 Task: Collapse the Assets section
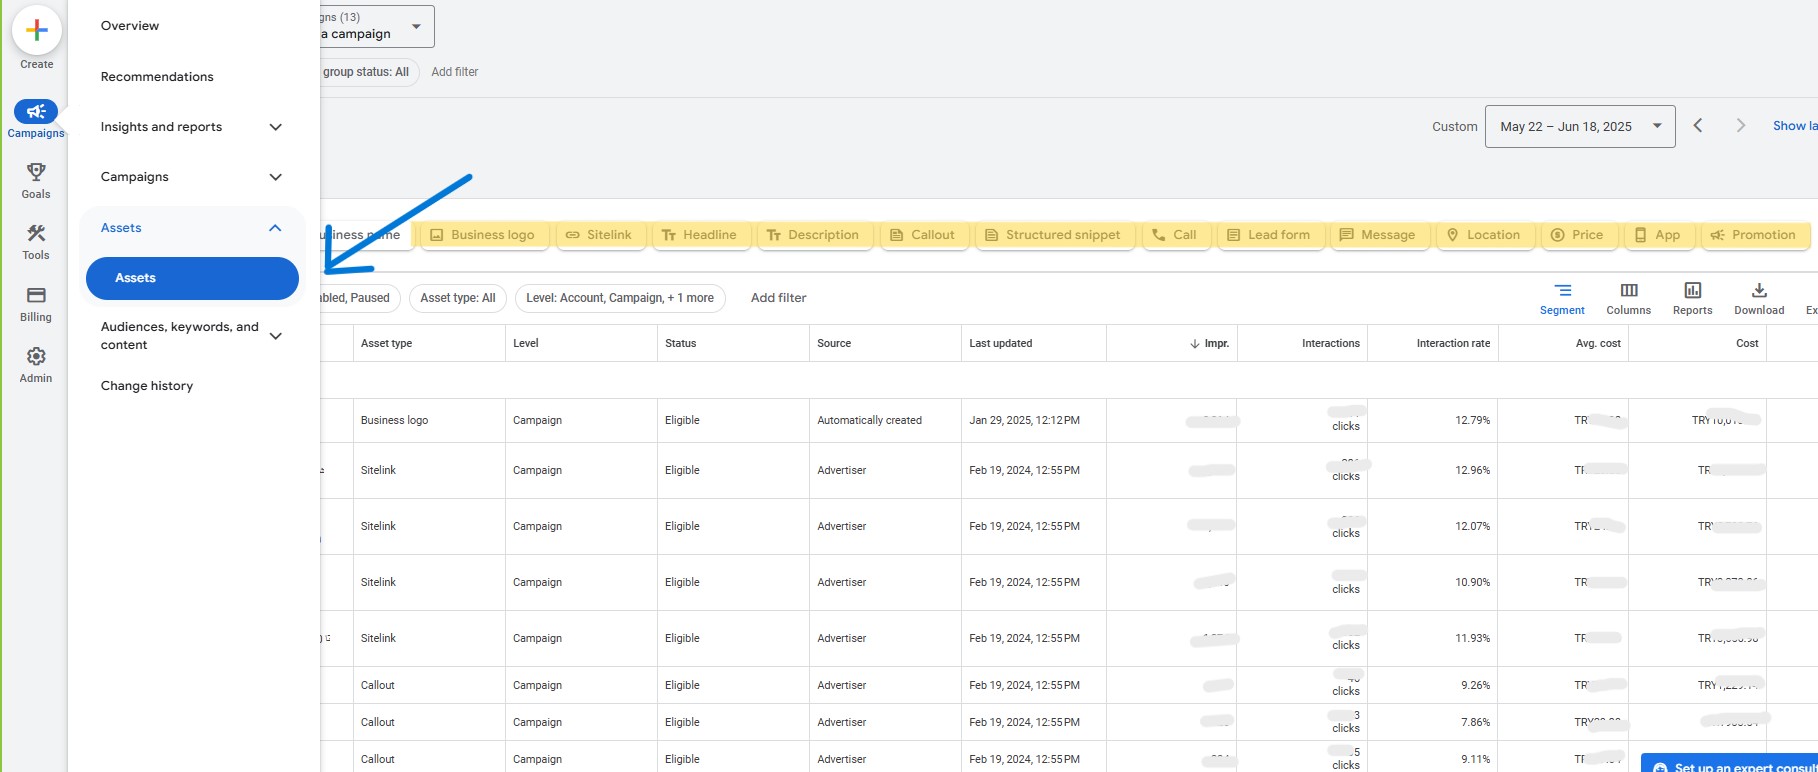[275, 228]
